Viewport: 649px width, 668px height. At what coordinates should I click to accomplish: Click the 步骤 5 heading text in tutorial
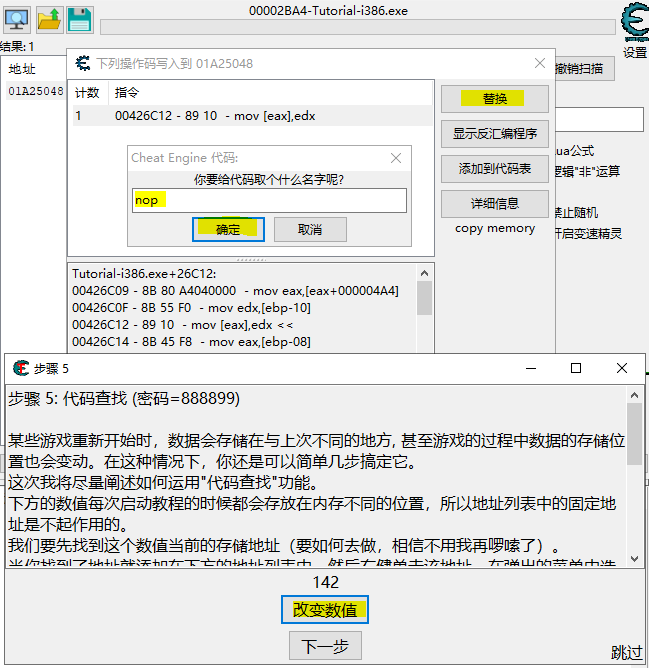click(x=124, y=399)
